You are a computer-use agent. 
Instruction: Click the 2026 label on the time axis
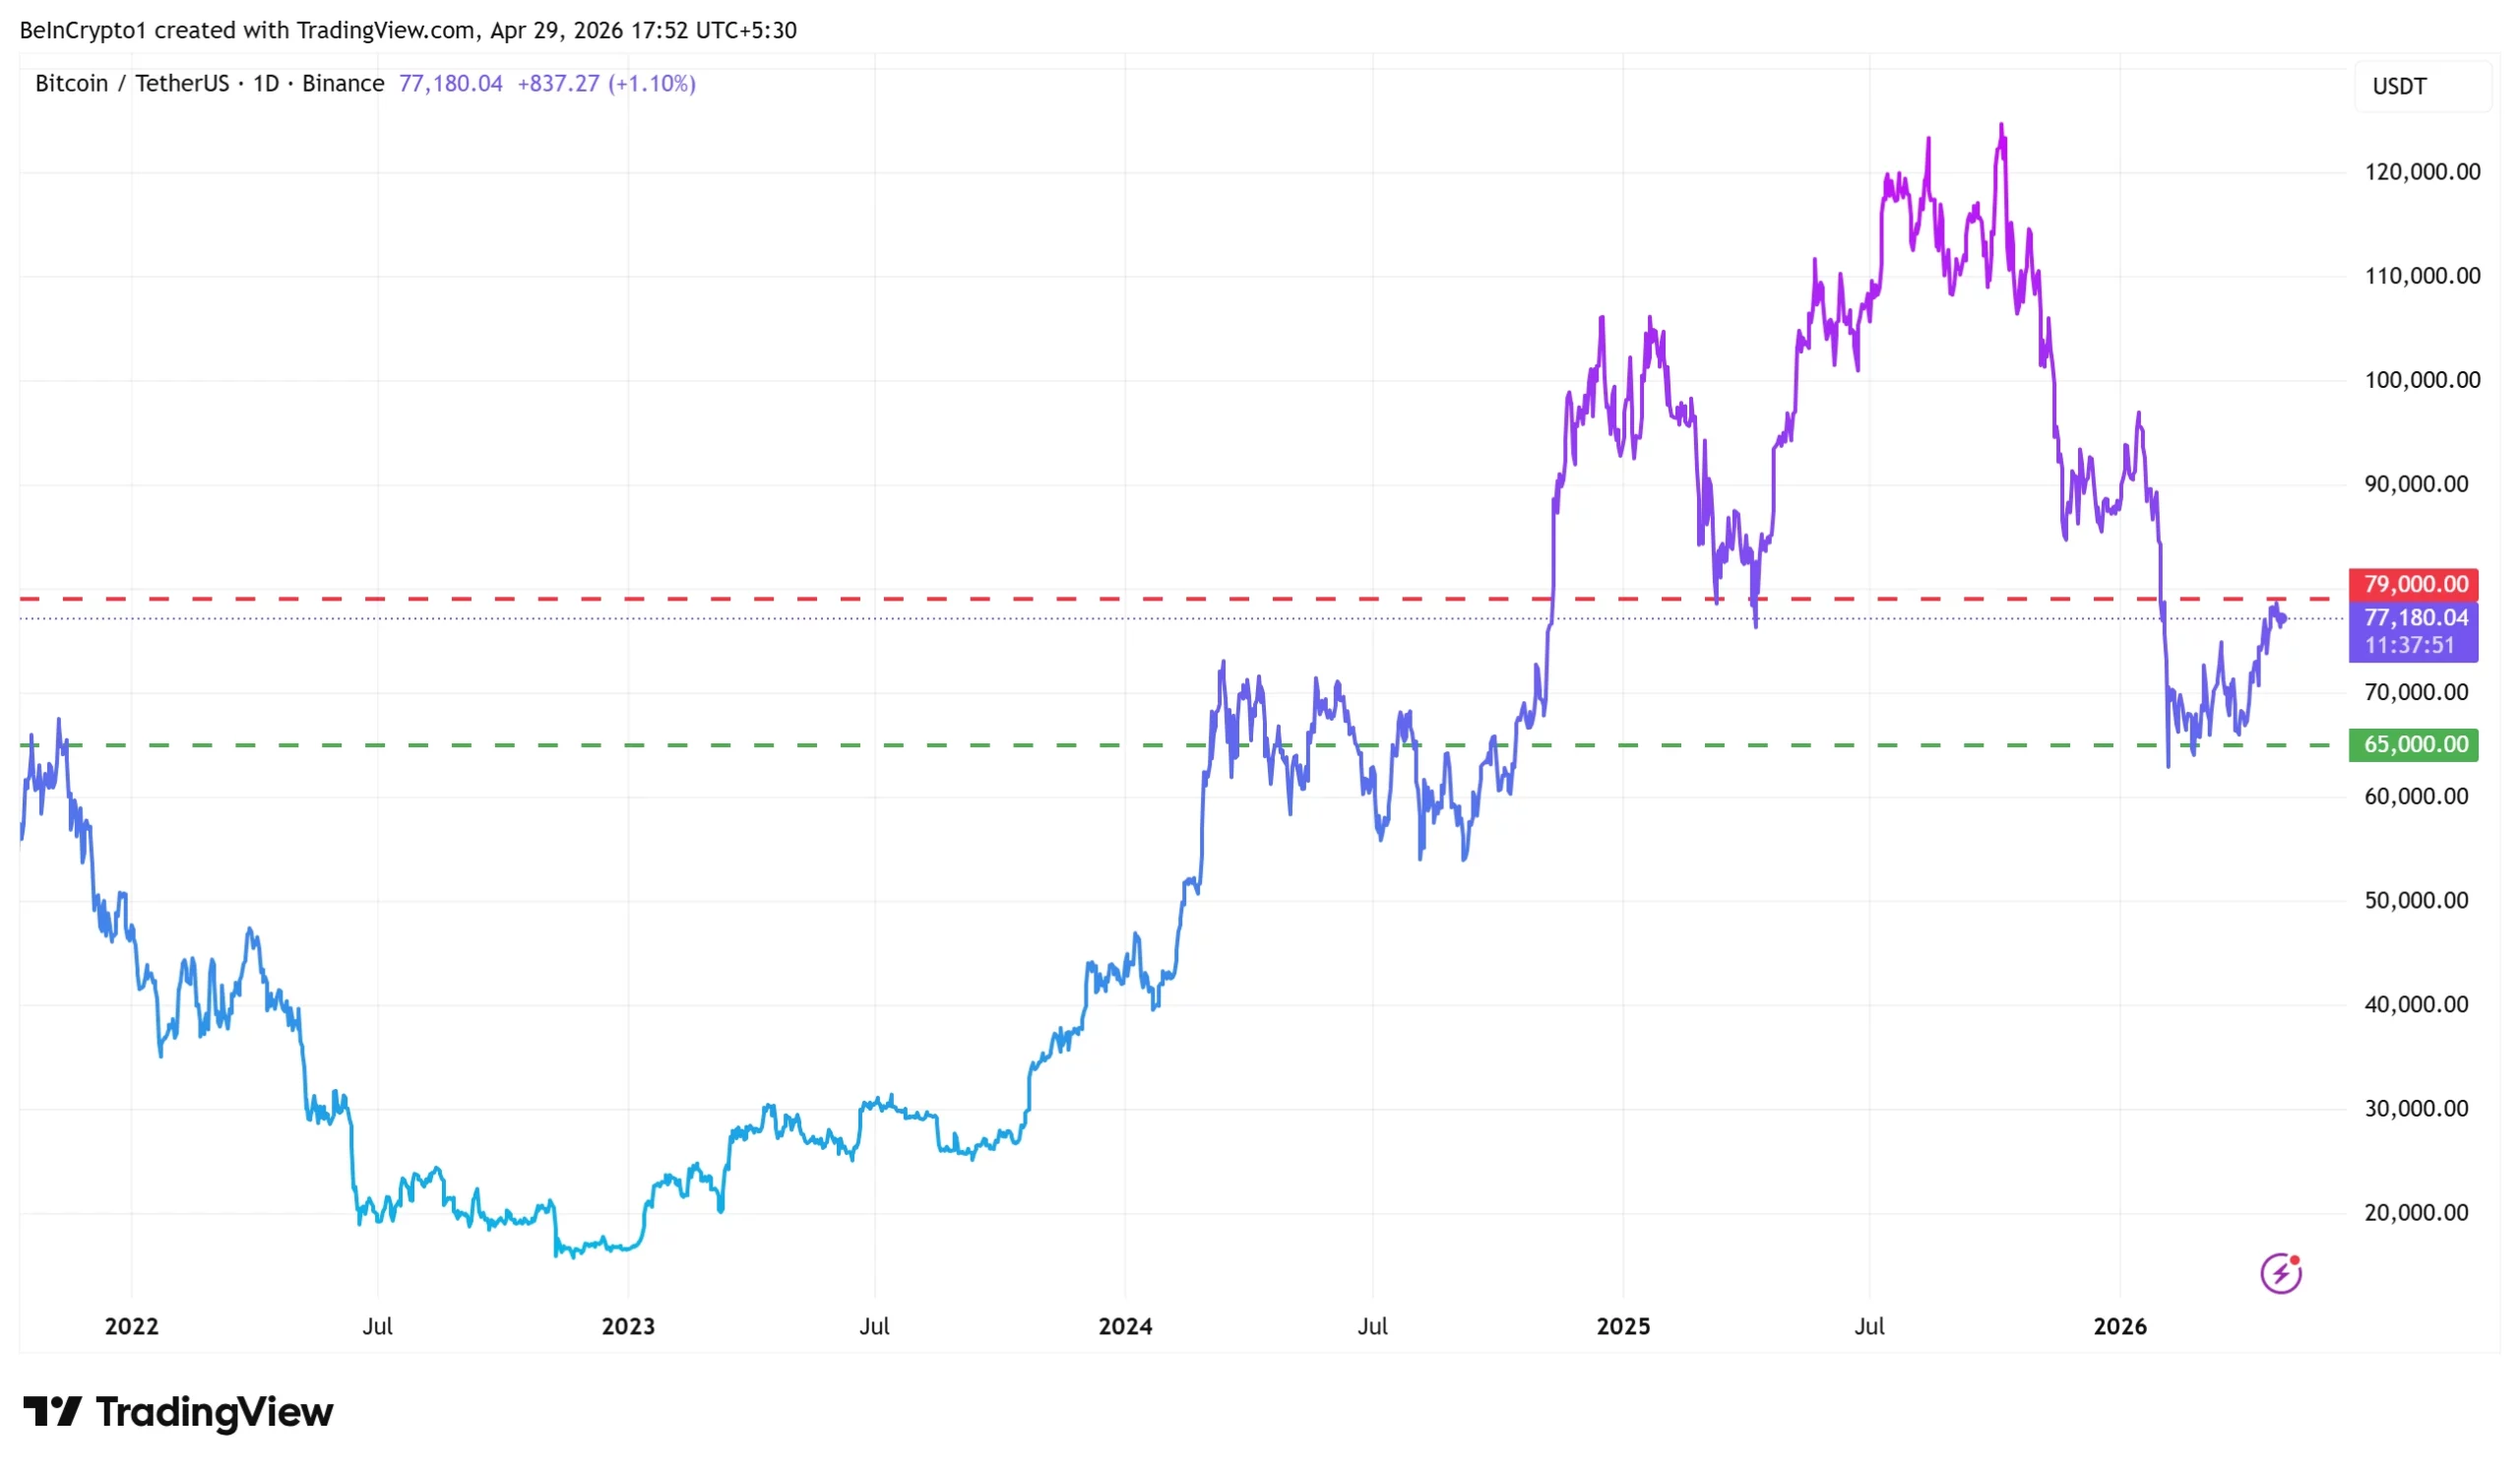click(x=2120, y=1327)
